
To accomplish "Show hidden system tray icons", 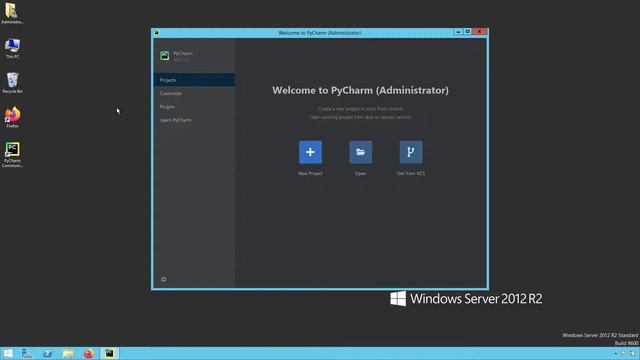I will click(x=616, y=353).
